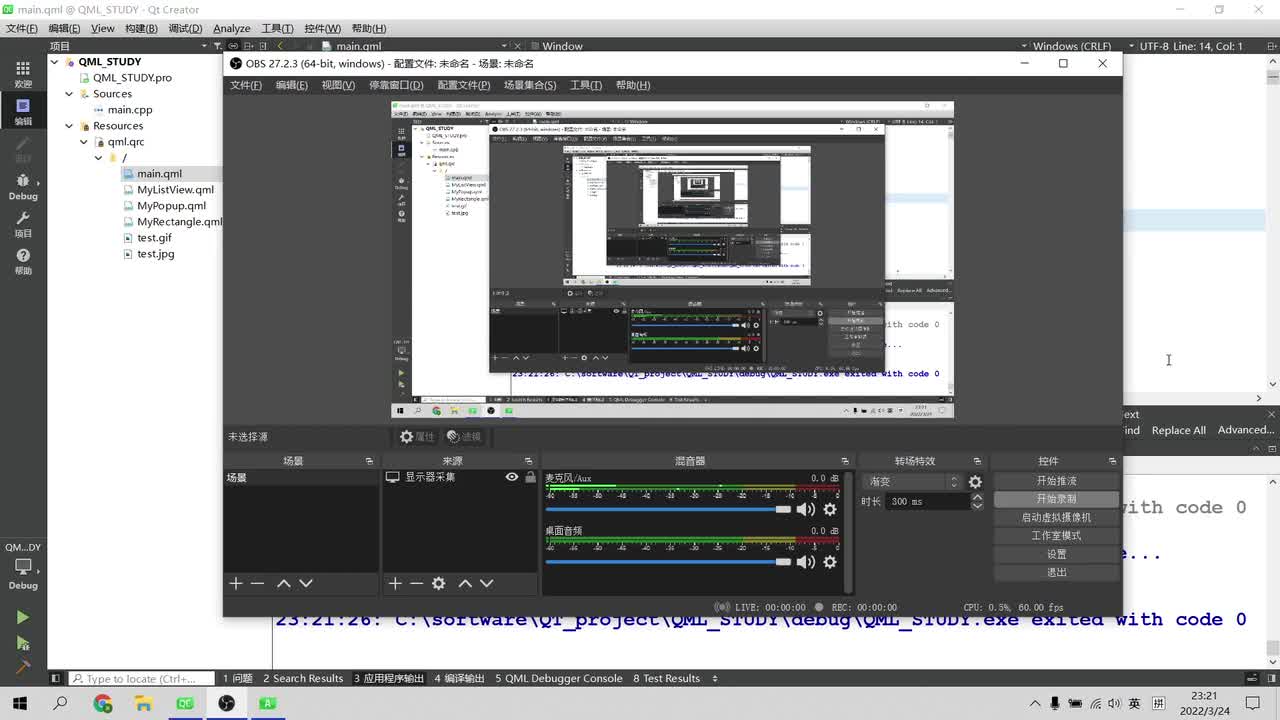Viewport: 1280px width, 720px height.
Task: Open OBS 停靠窗口(D) menu
Action: (x=396, y=85)
